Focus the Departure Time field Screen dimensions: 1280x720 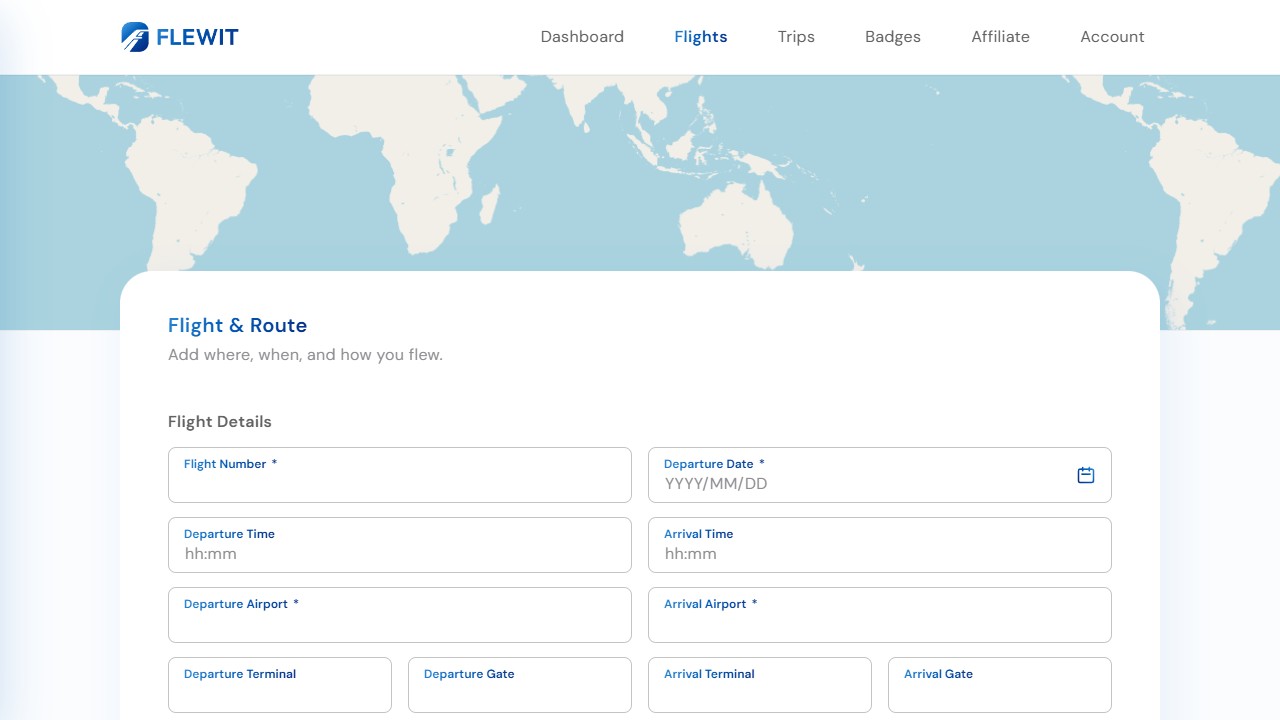point(400,545)
